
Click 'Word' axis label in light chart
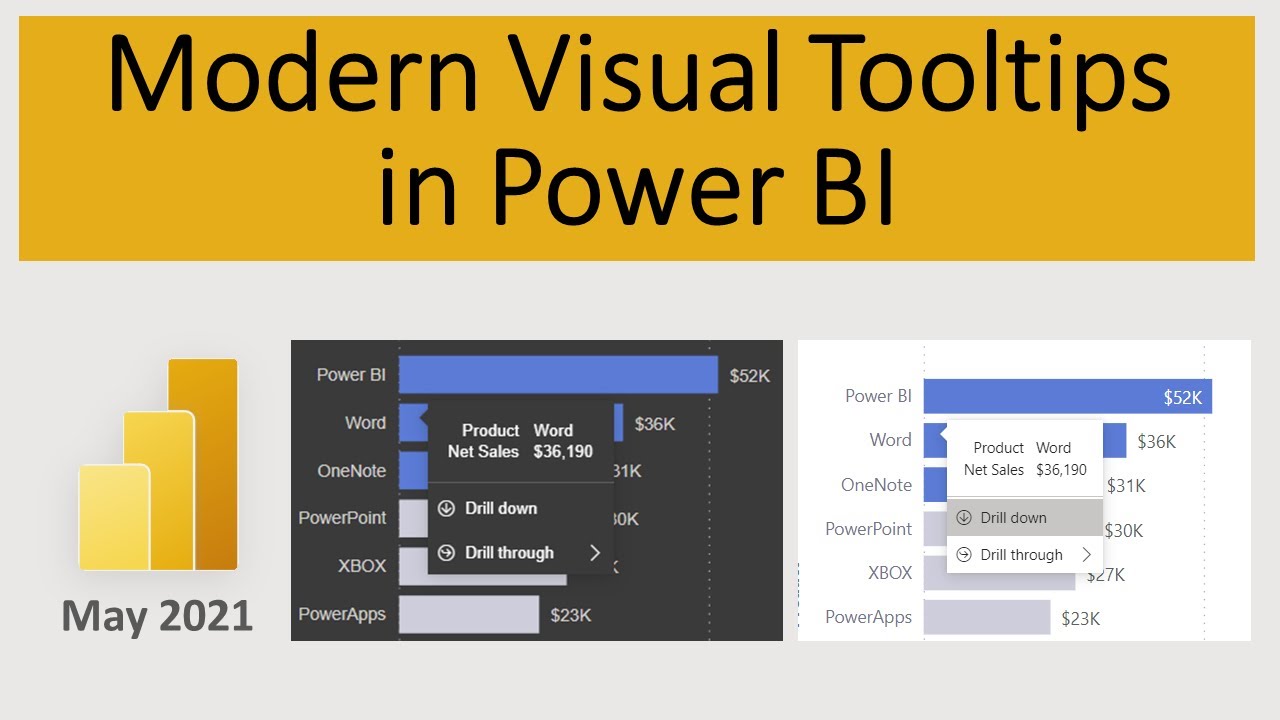(890, 440)
